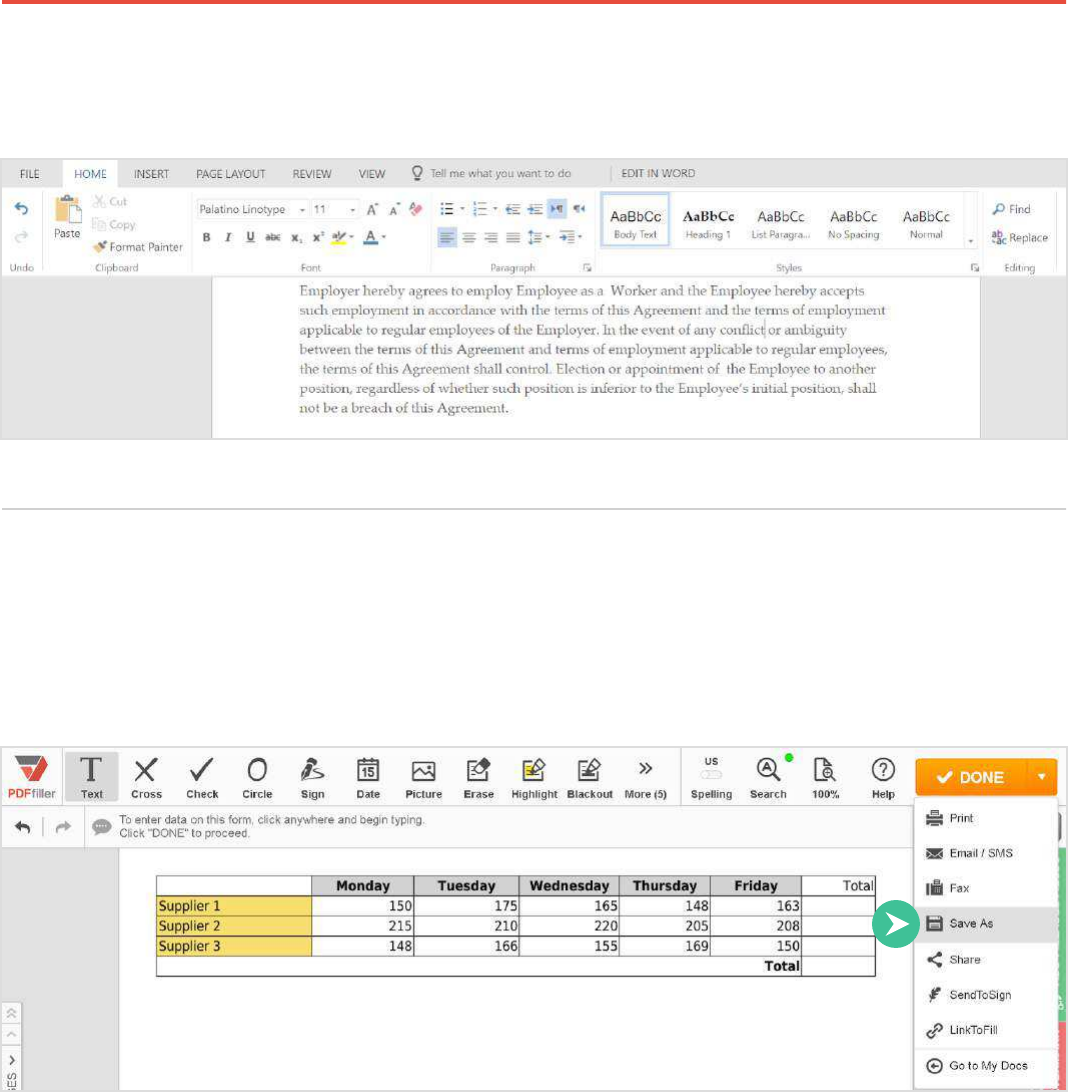Switch to the VIEW tab
Viewport: 1068px width, 1092px height.
372,173
